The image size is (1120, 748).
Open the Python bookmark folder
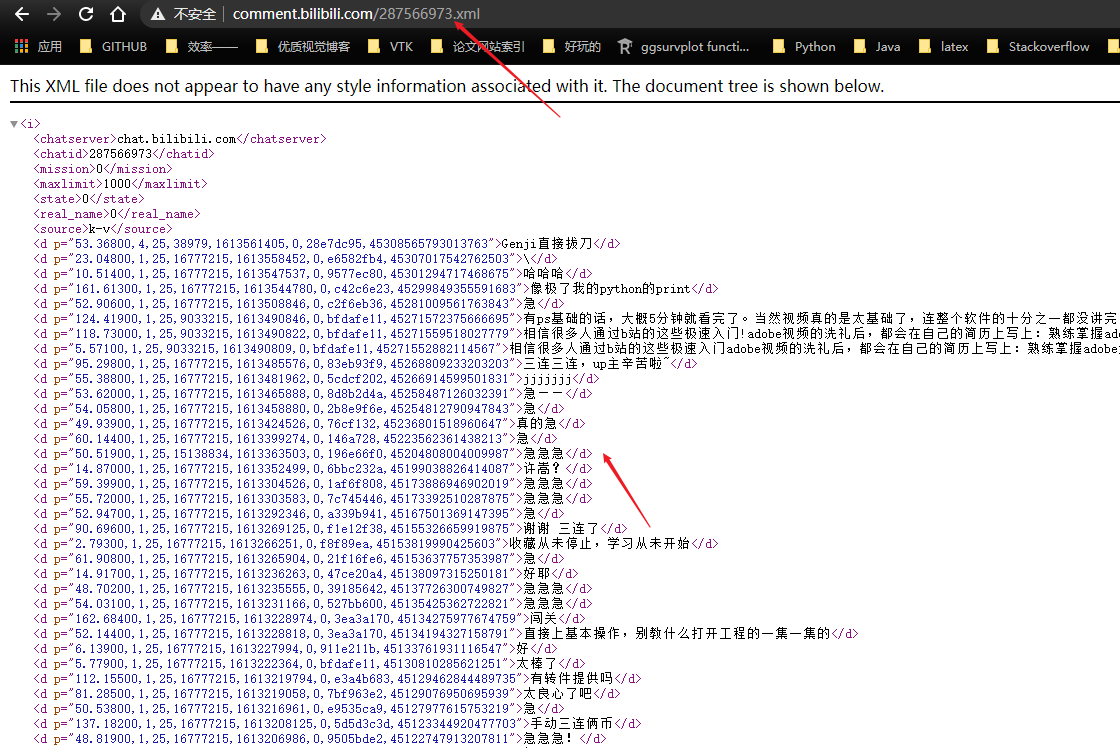pyautogui.click(x=805, y=46)
